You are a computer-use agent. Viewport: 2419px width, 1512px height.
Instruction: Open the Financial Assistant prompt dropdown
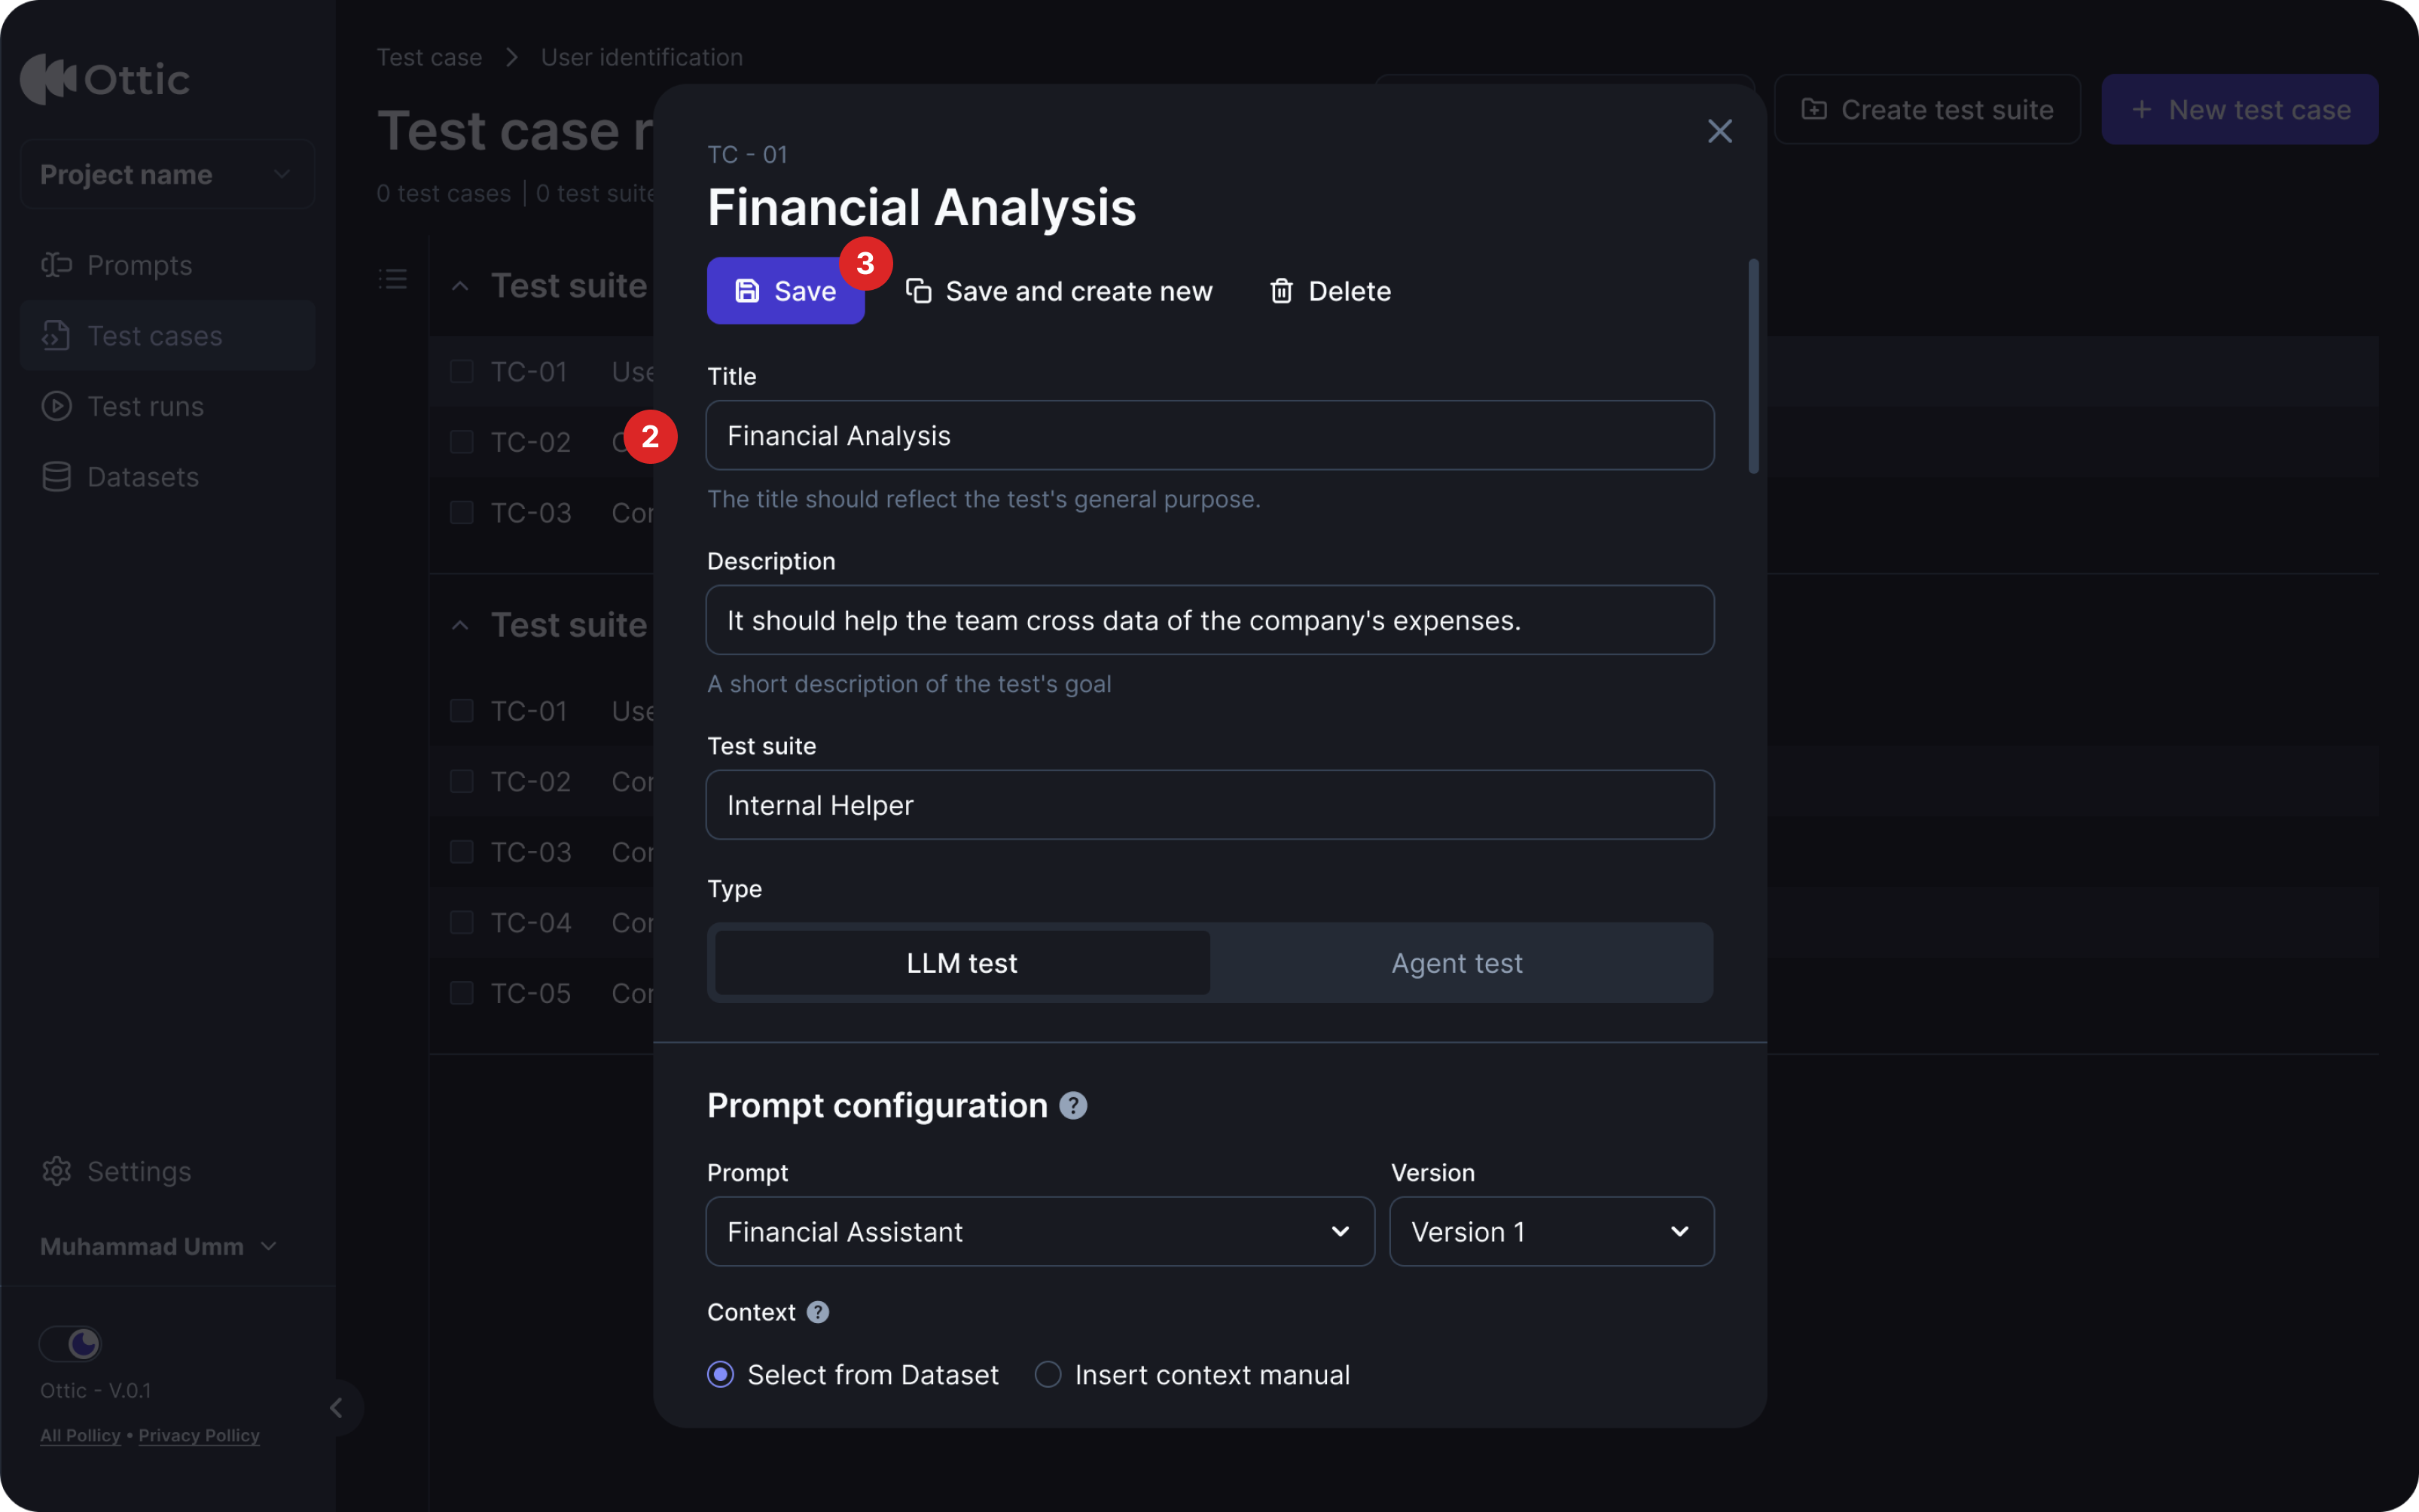(1040, 1232)
